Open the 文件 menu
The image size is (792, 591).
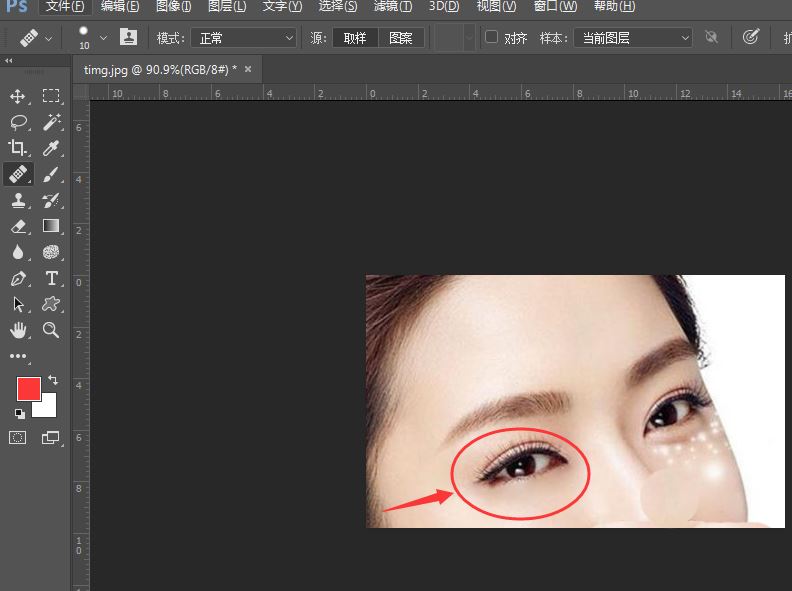[x=65, y=7]
